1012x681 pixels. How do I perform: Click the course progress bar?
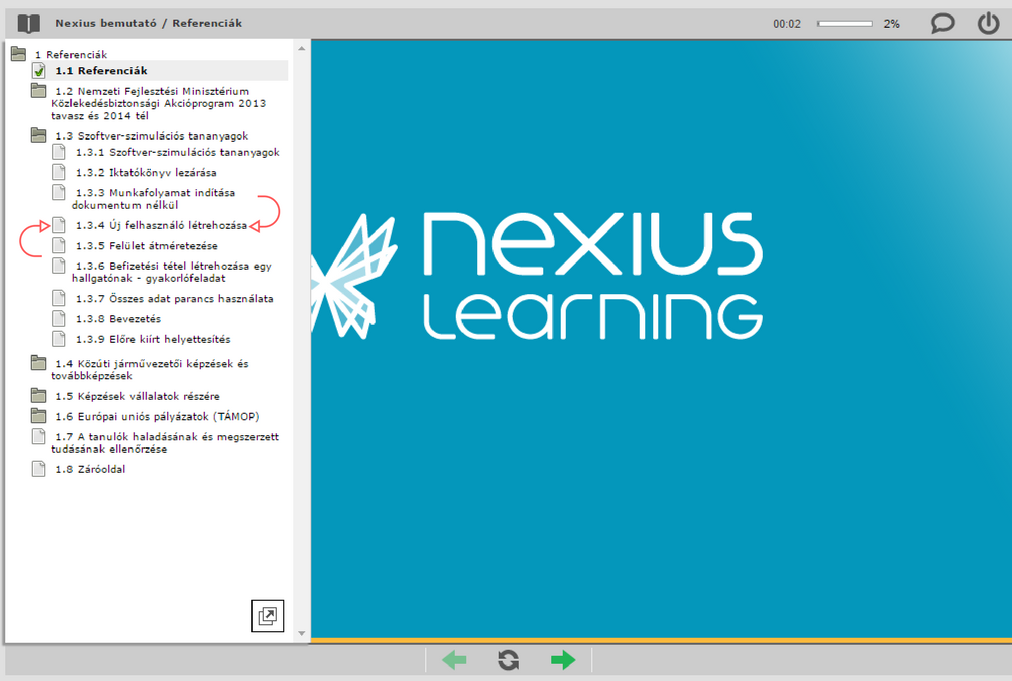(x=845, y=23)
